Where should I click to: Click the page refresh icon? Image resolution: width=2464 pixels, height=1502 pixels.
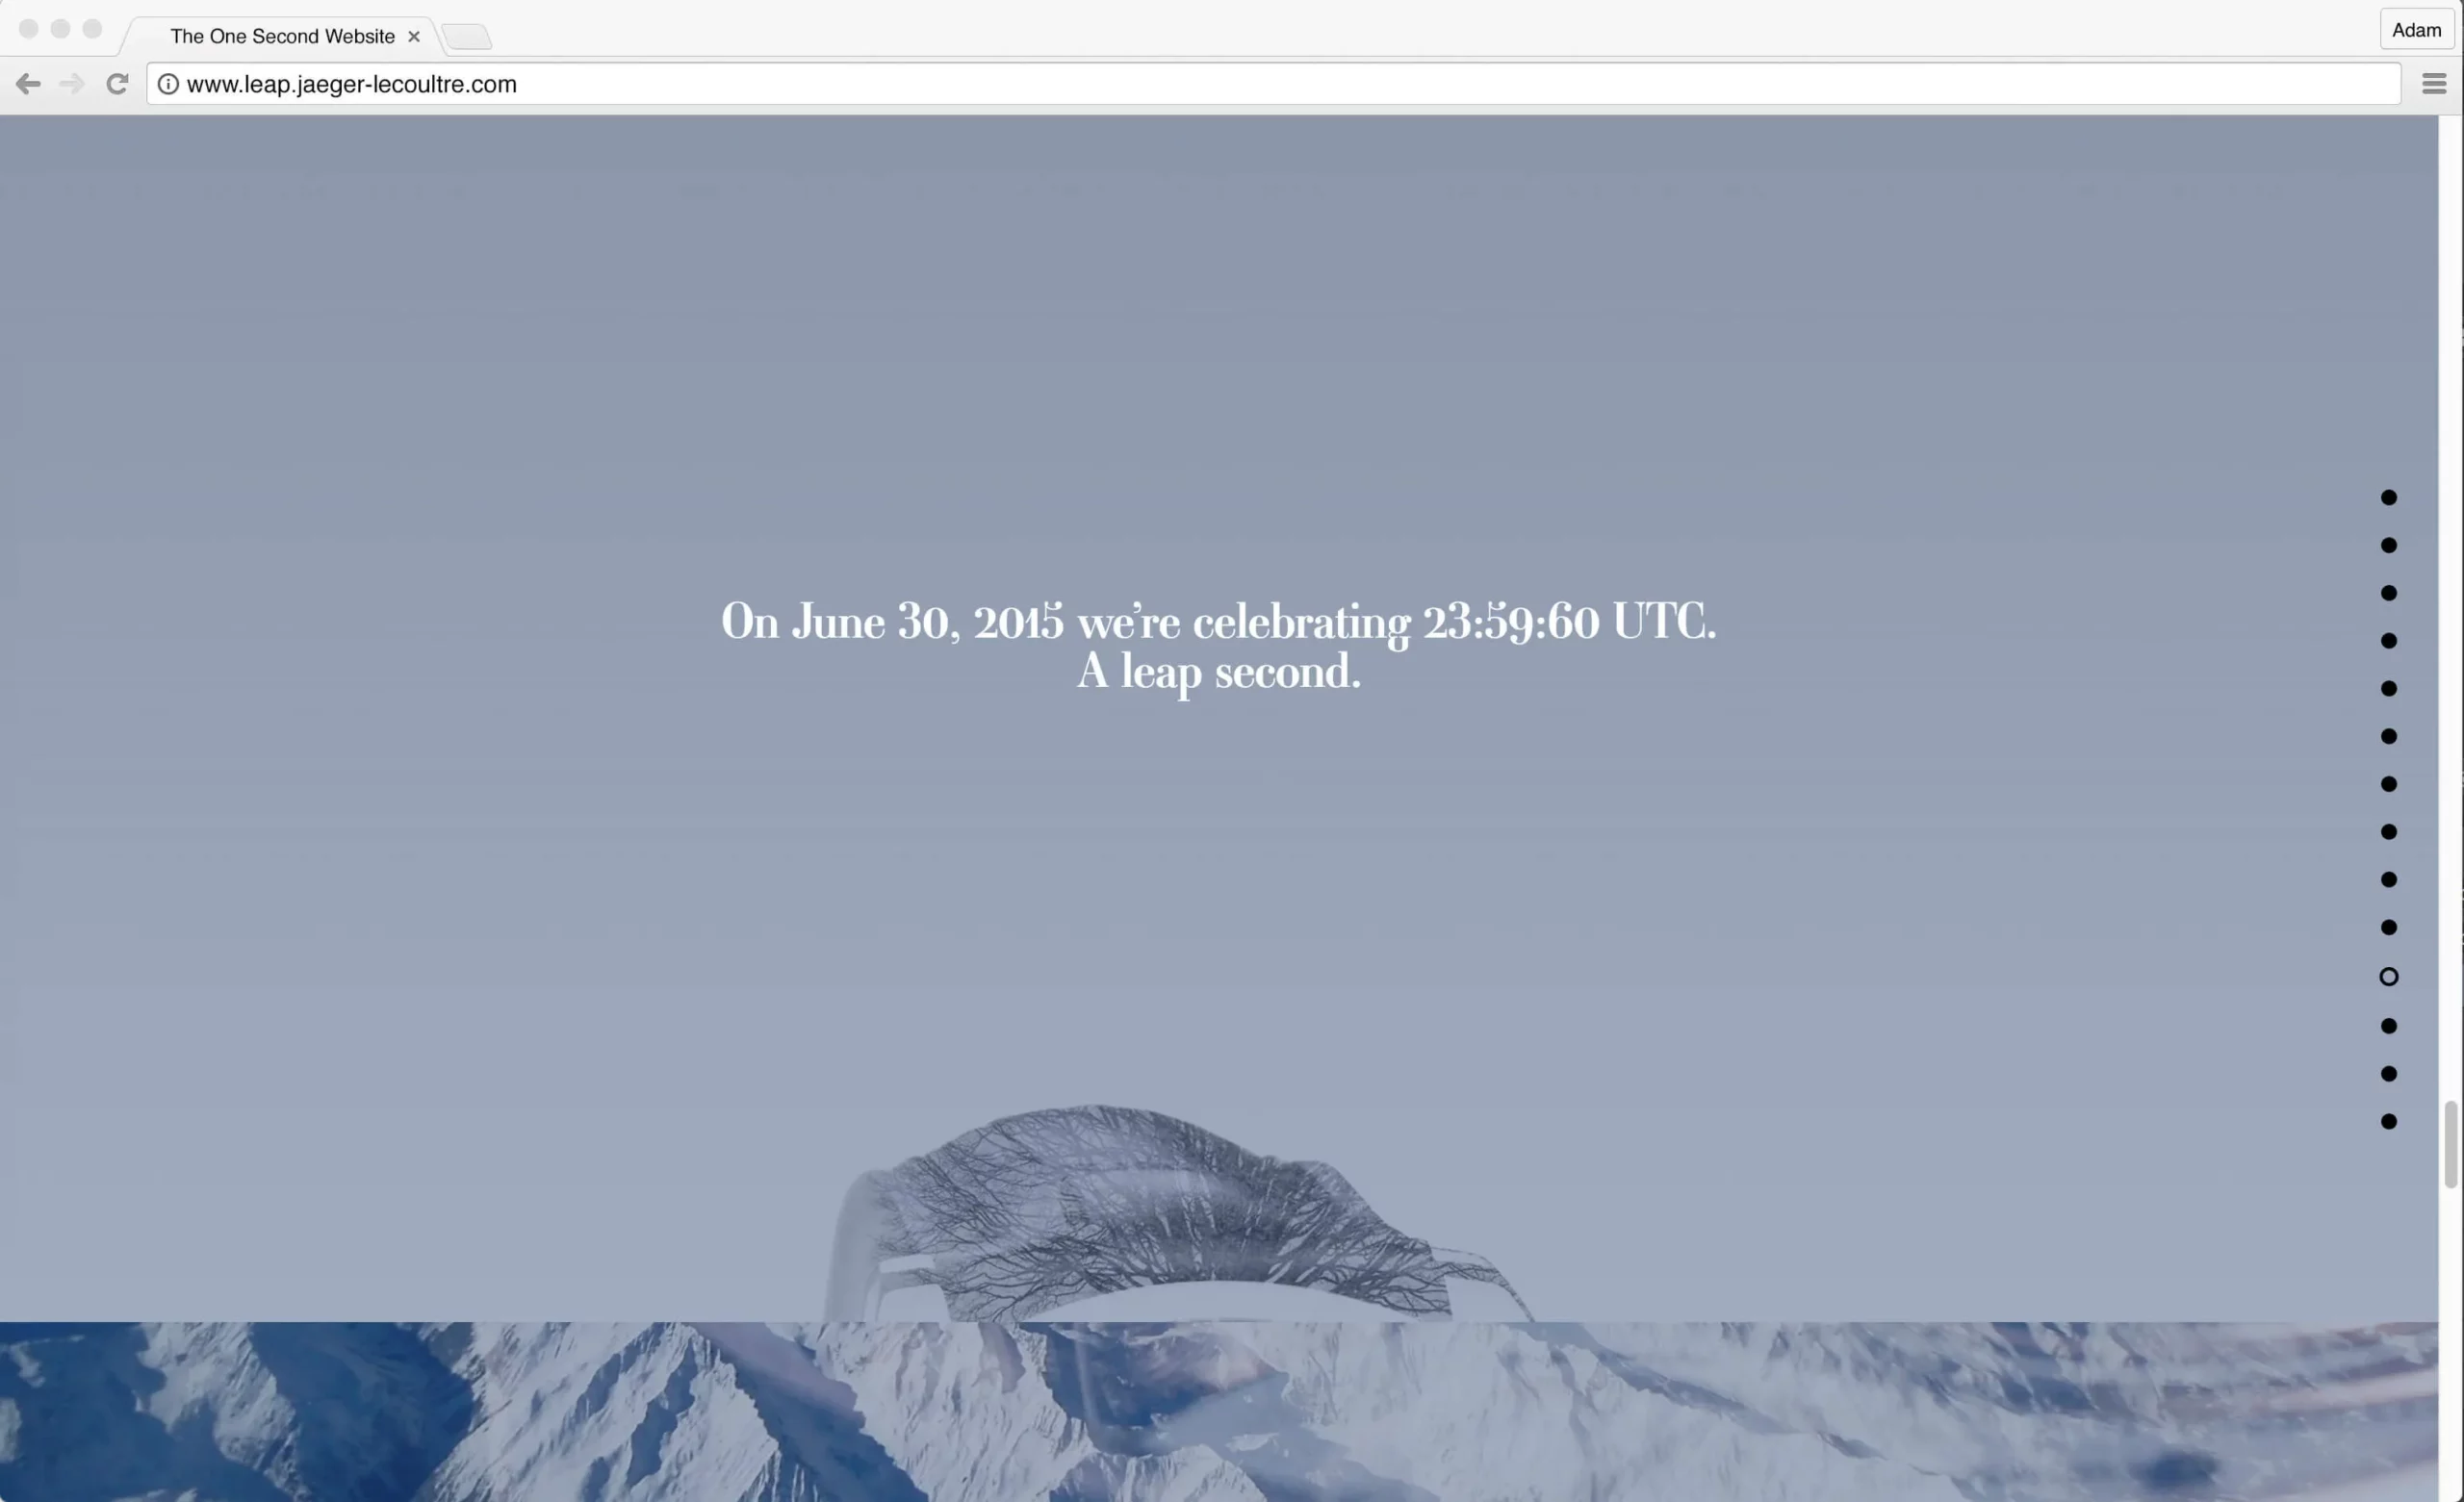click(x=116, y=83)
